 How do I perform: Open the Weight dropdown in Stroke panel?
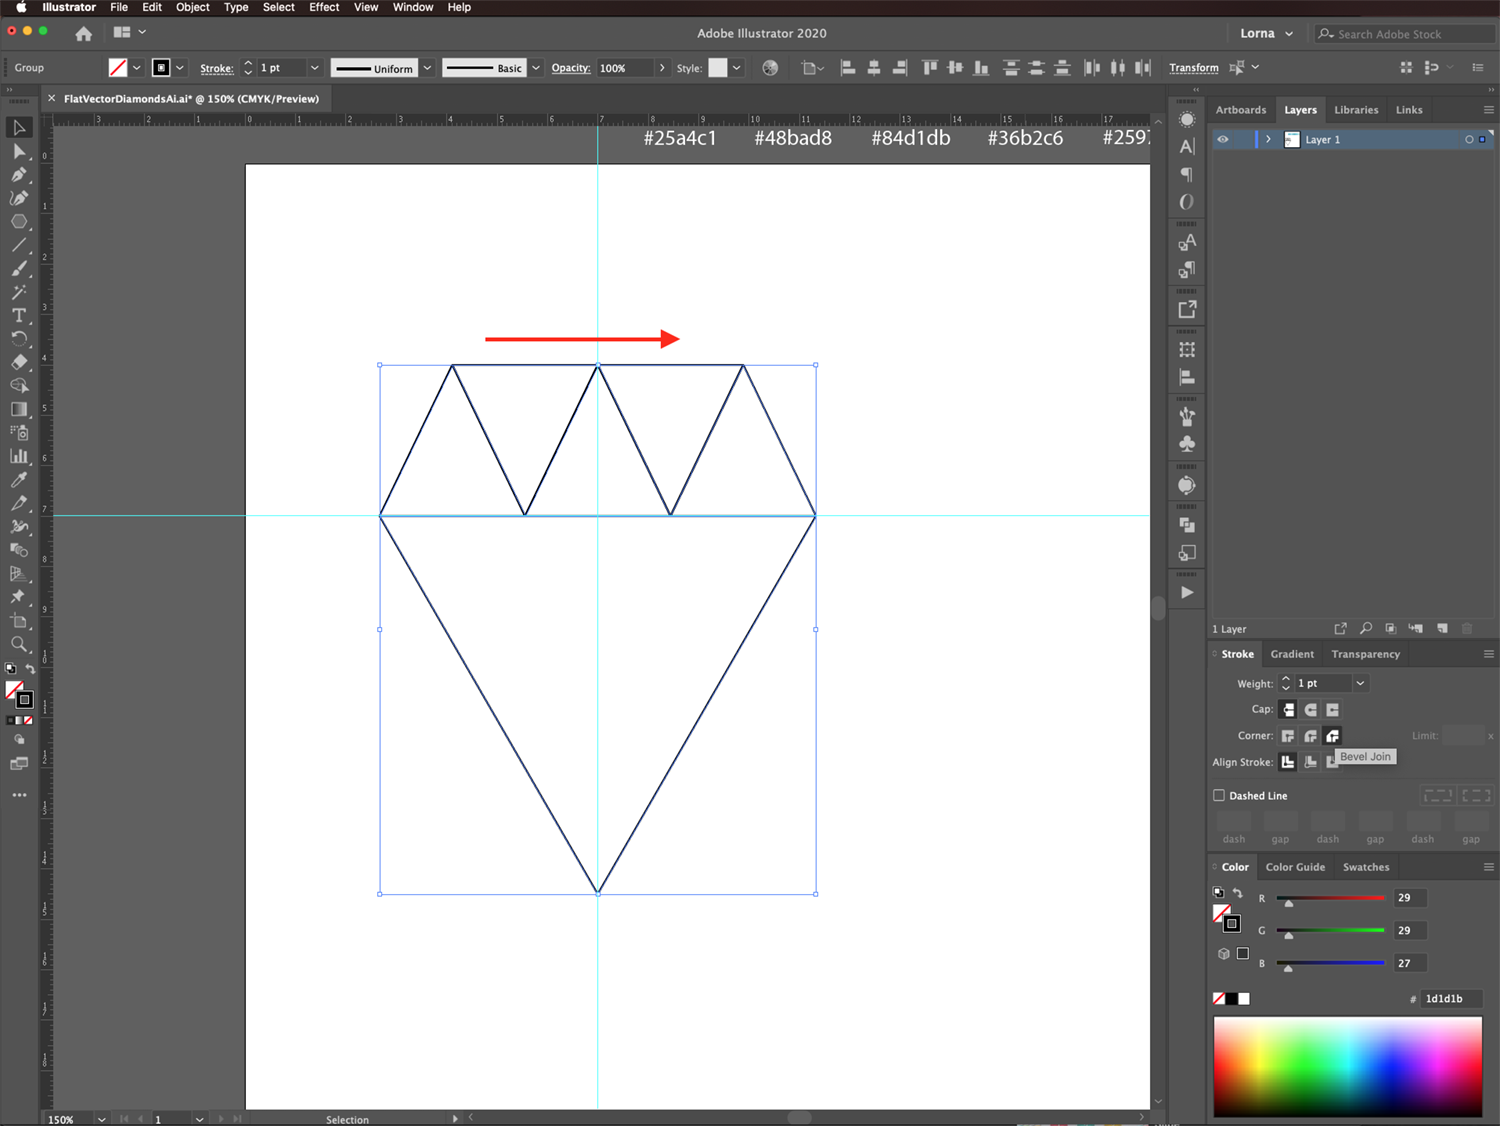click(x=1360, y=684)
